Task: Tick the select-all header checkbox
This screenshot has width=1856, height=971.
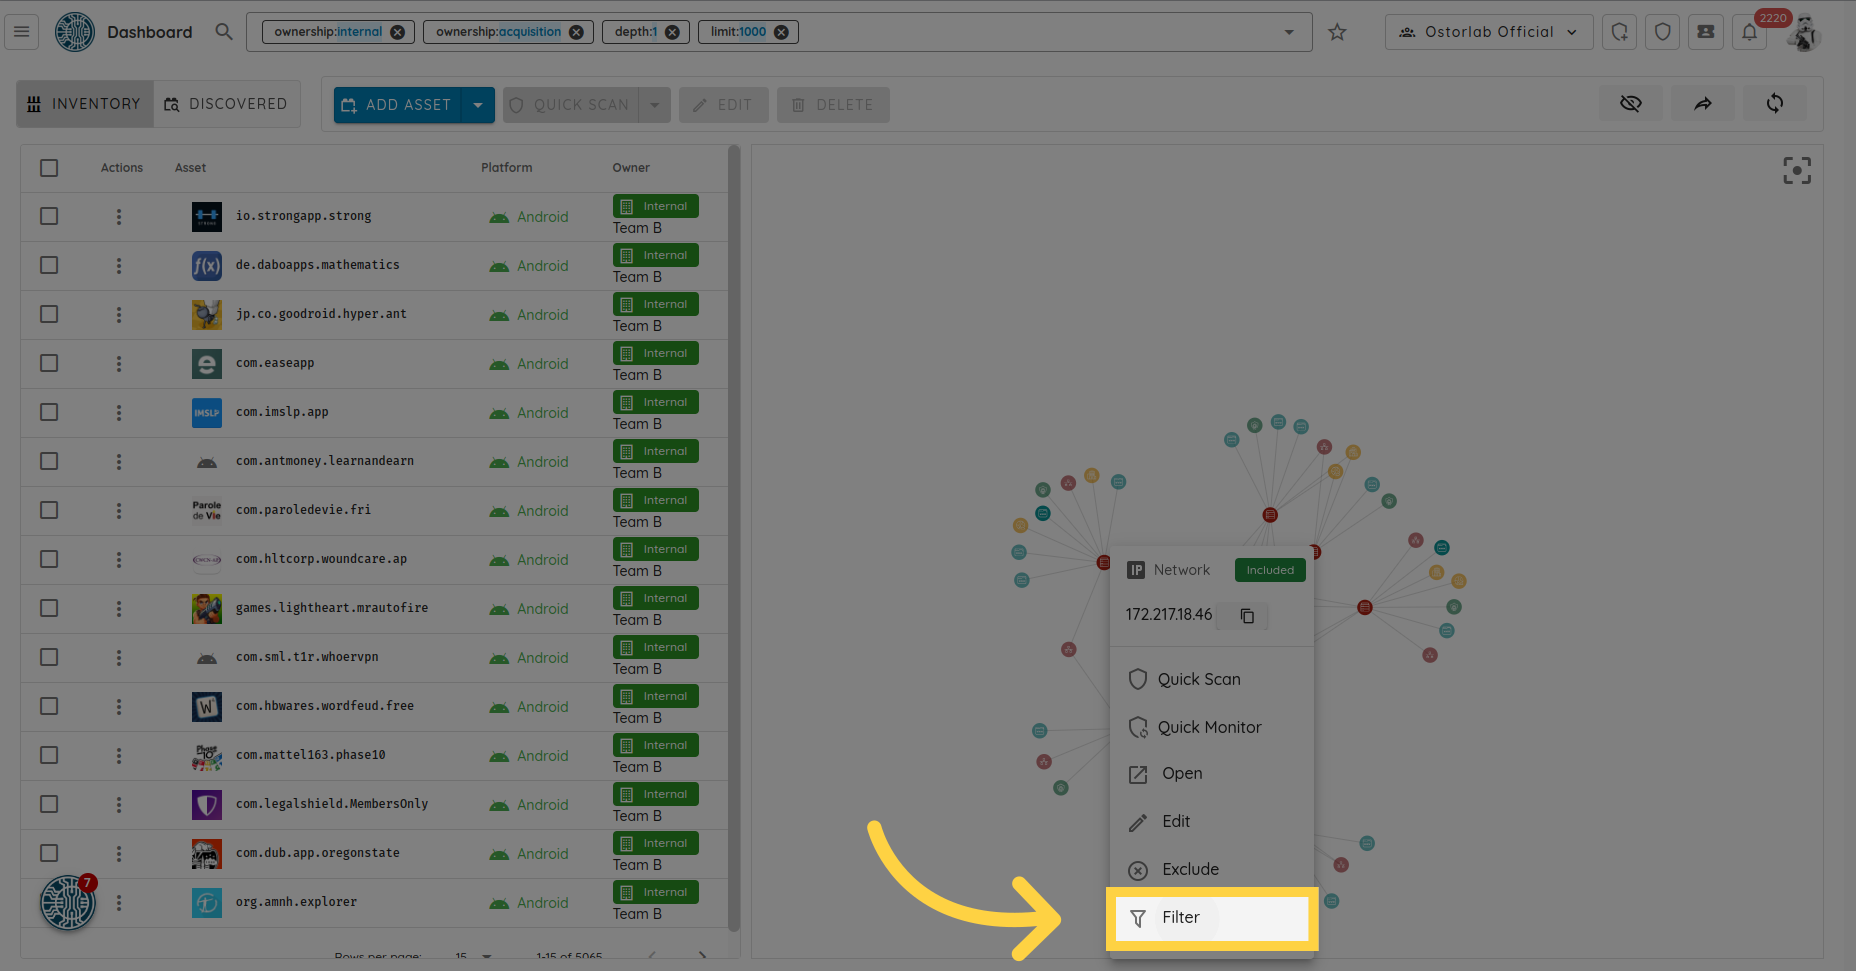Action: (49, 168)
